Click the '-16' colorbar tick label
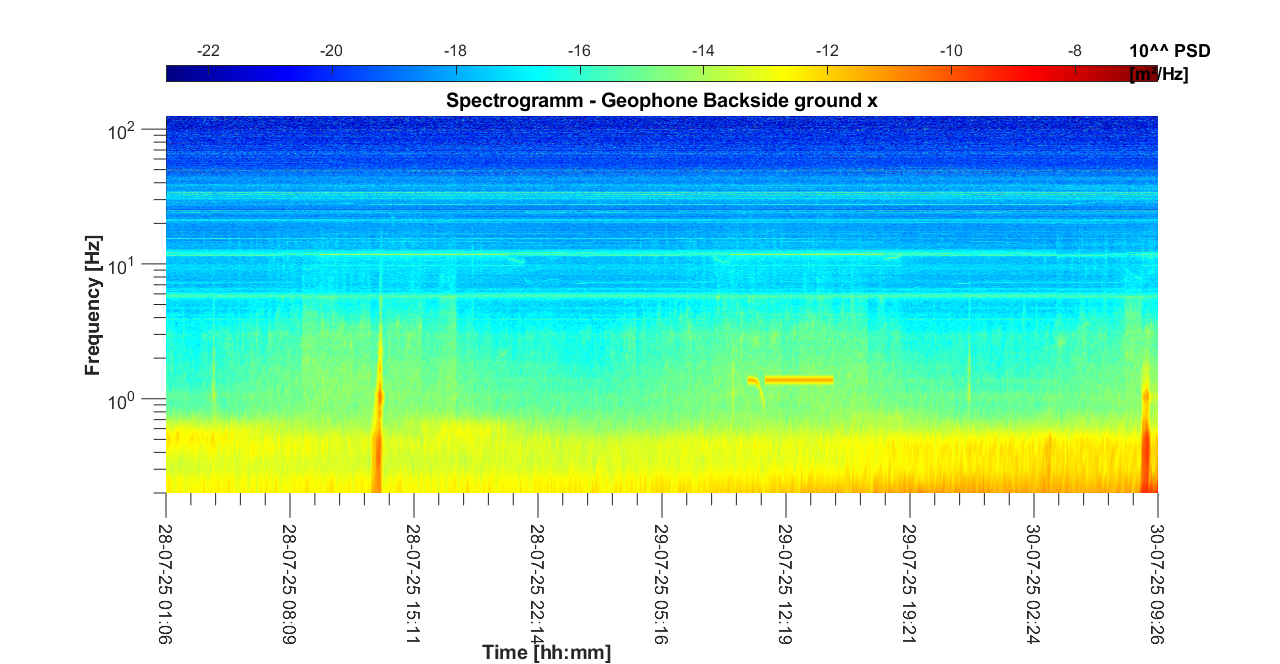The width and height of the screenshot is (1280, 664). pyautogui.click(x=580, y=51)
